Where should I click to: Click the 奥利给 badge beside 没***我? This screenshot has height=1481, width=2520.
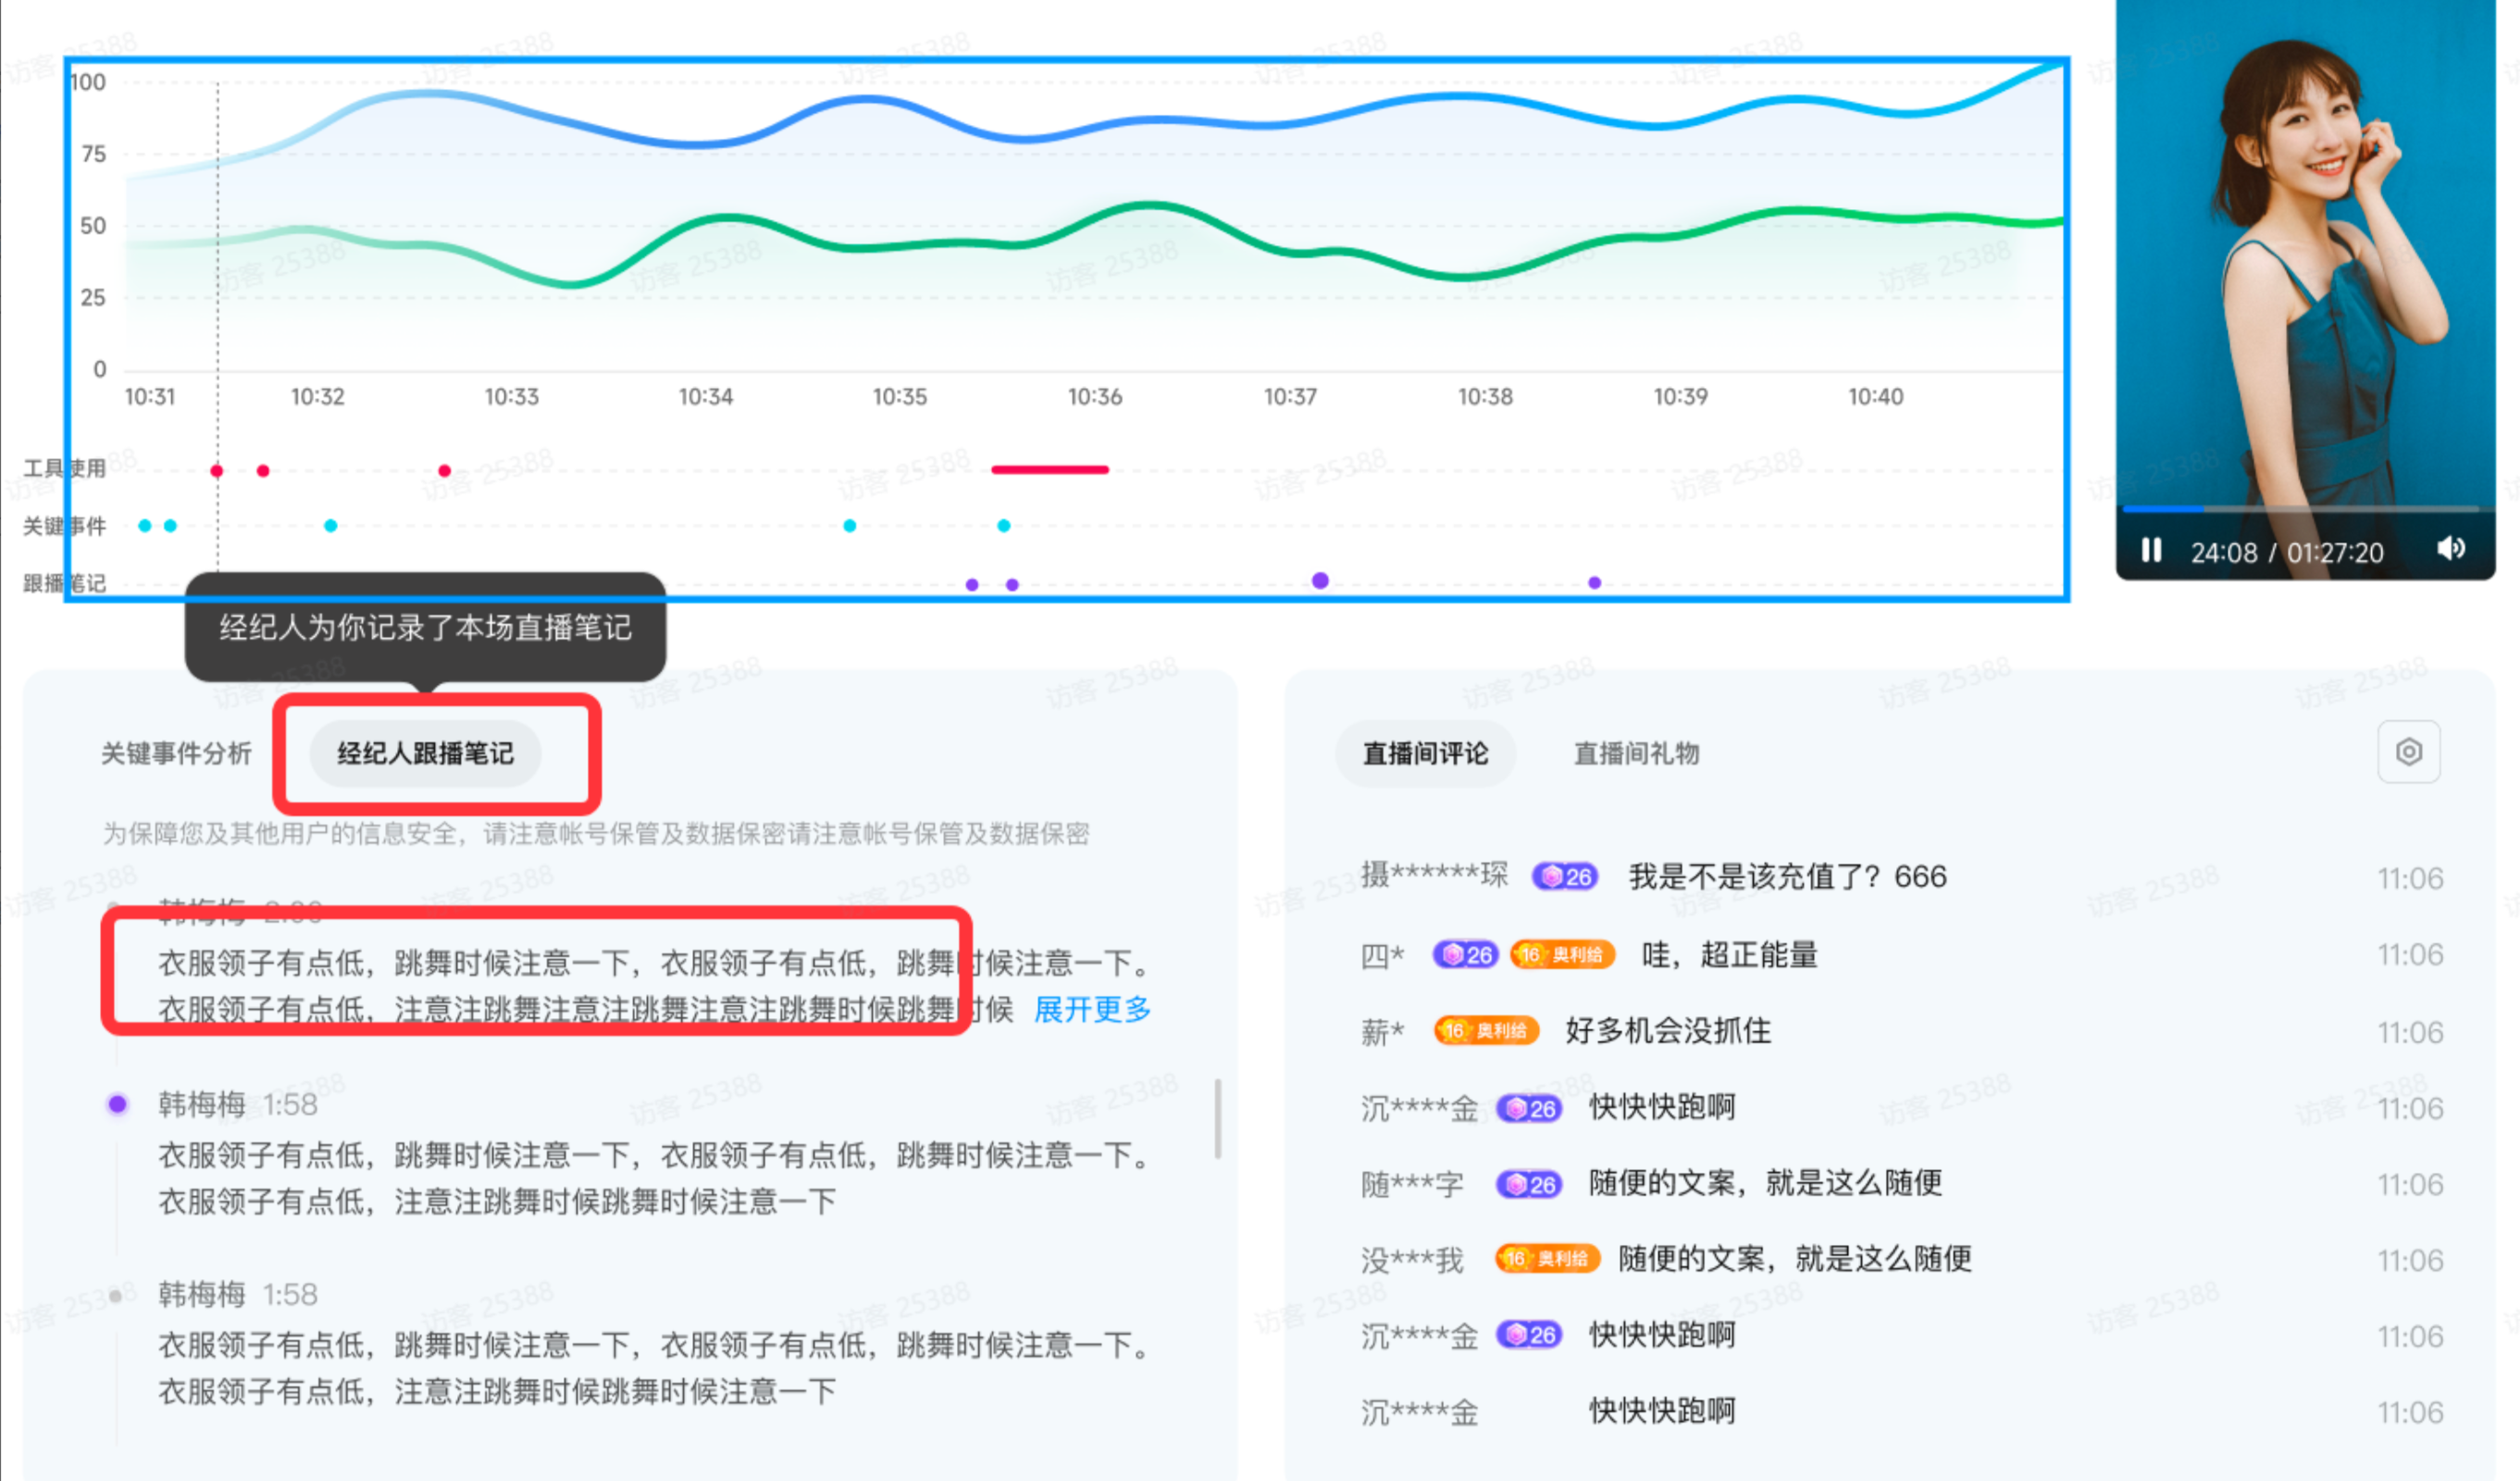coord(1548,1259)
